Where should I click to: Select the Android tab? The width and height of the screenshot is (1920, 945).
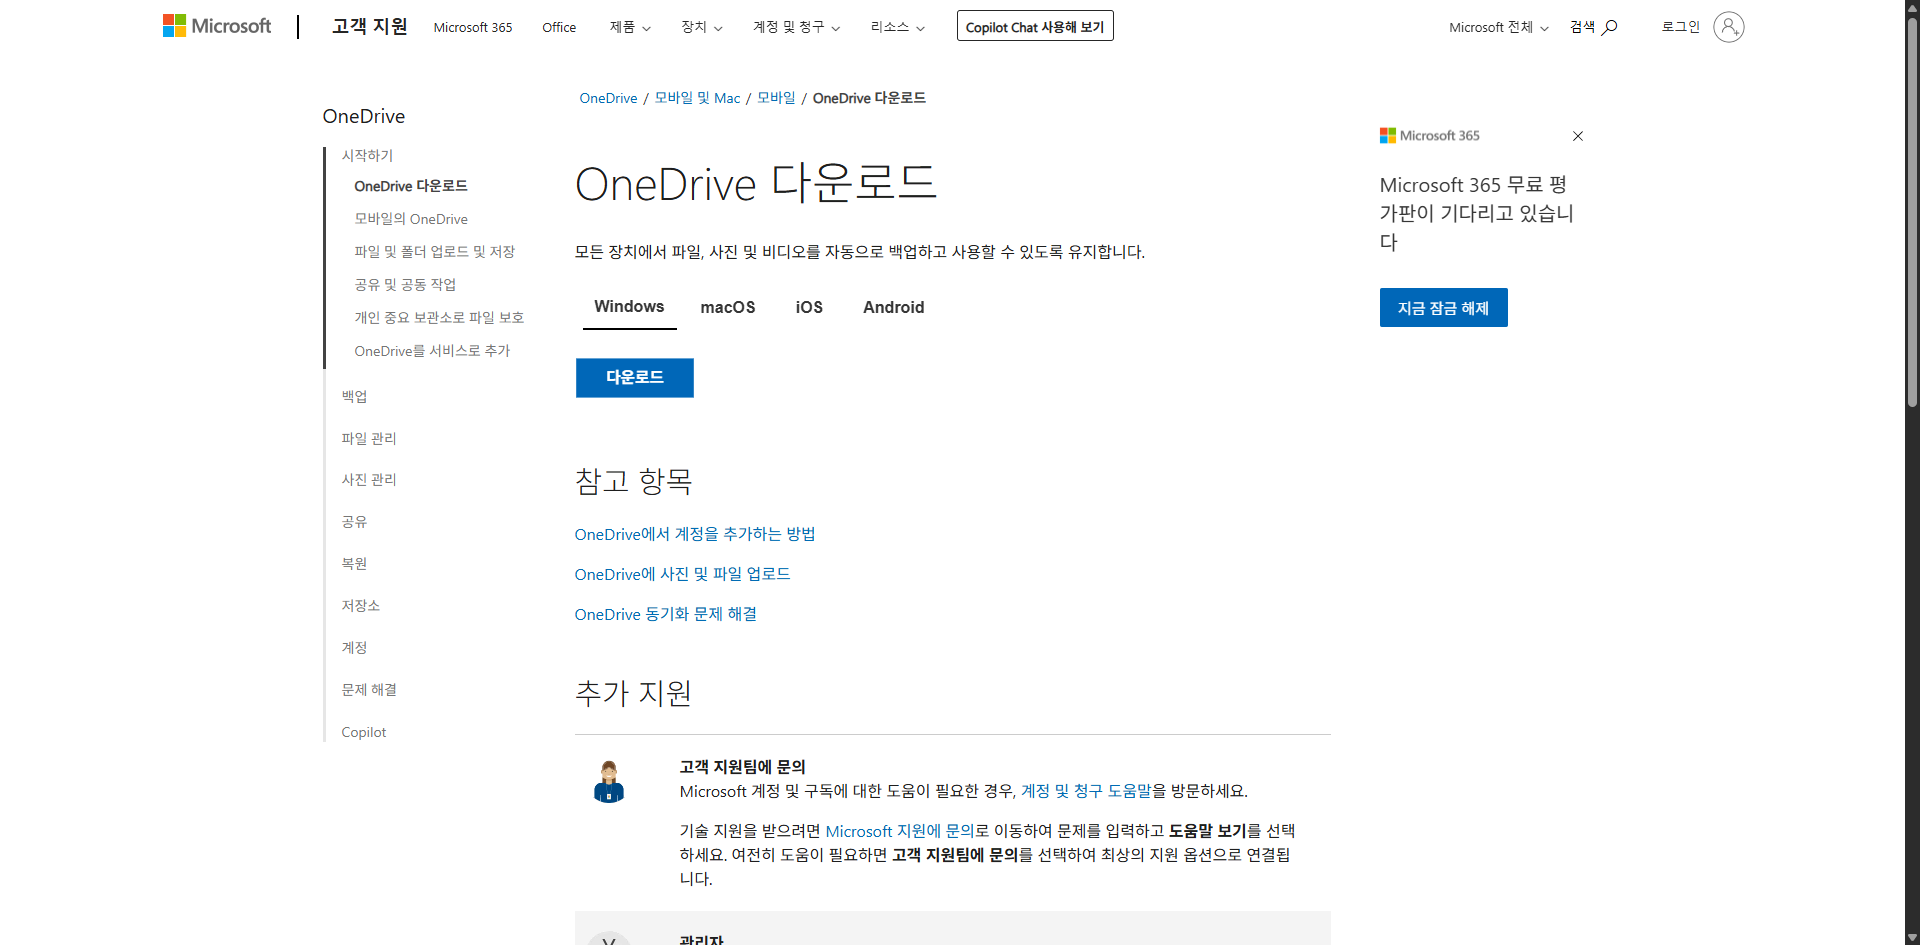[x=893, y=307]
